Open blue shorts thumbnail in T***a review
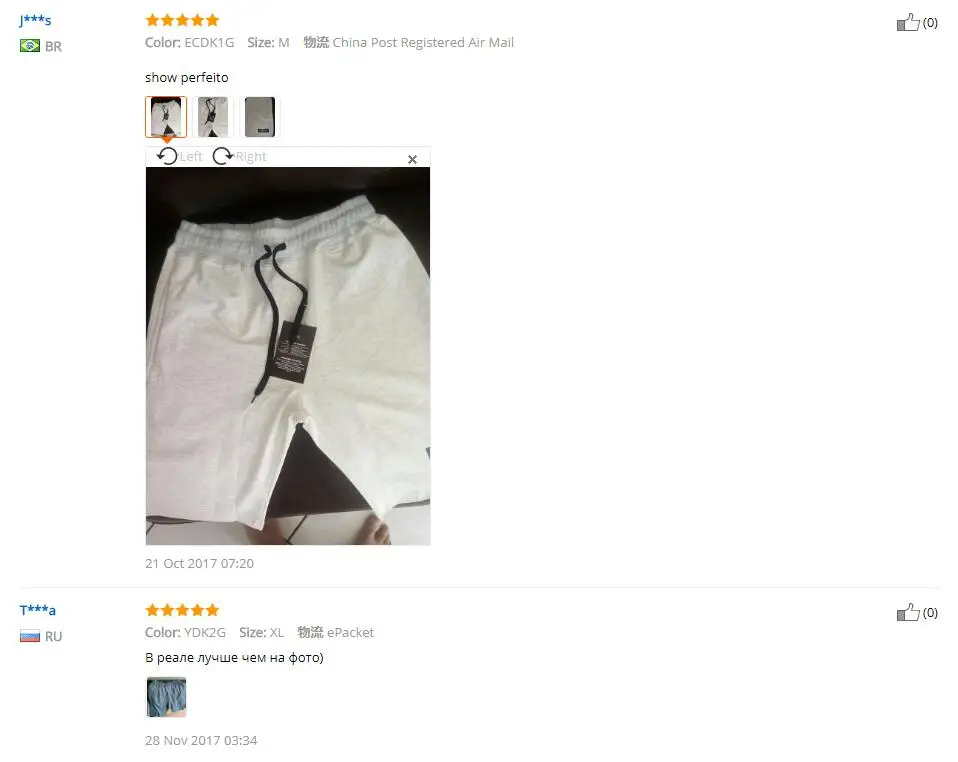 (x=166, y=697)
